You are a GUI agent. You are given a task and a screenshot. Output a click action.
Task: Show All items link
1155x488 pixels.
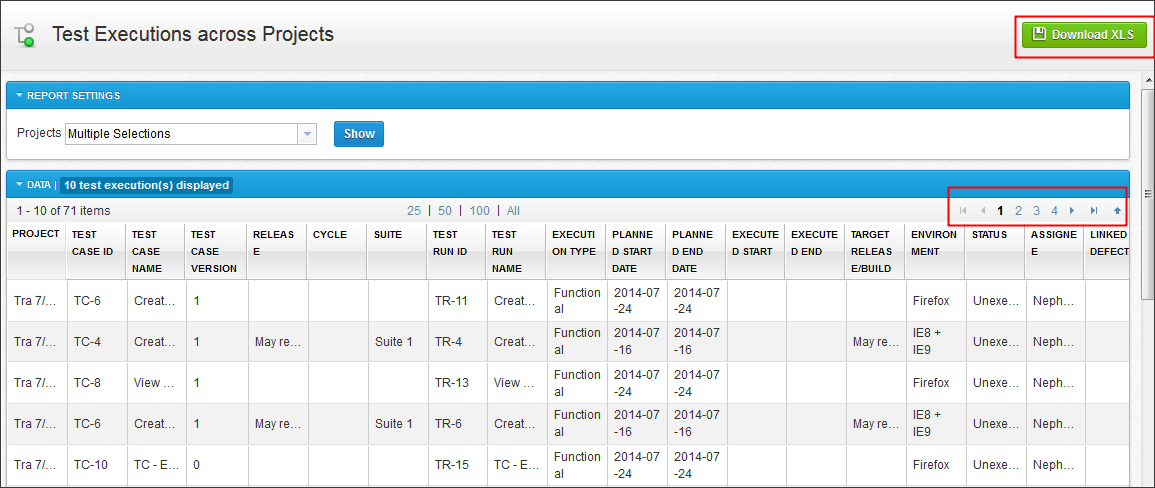513,211
